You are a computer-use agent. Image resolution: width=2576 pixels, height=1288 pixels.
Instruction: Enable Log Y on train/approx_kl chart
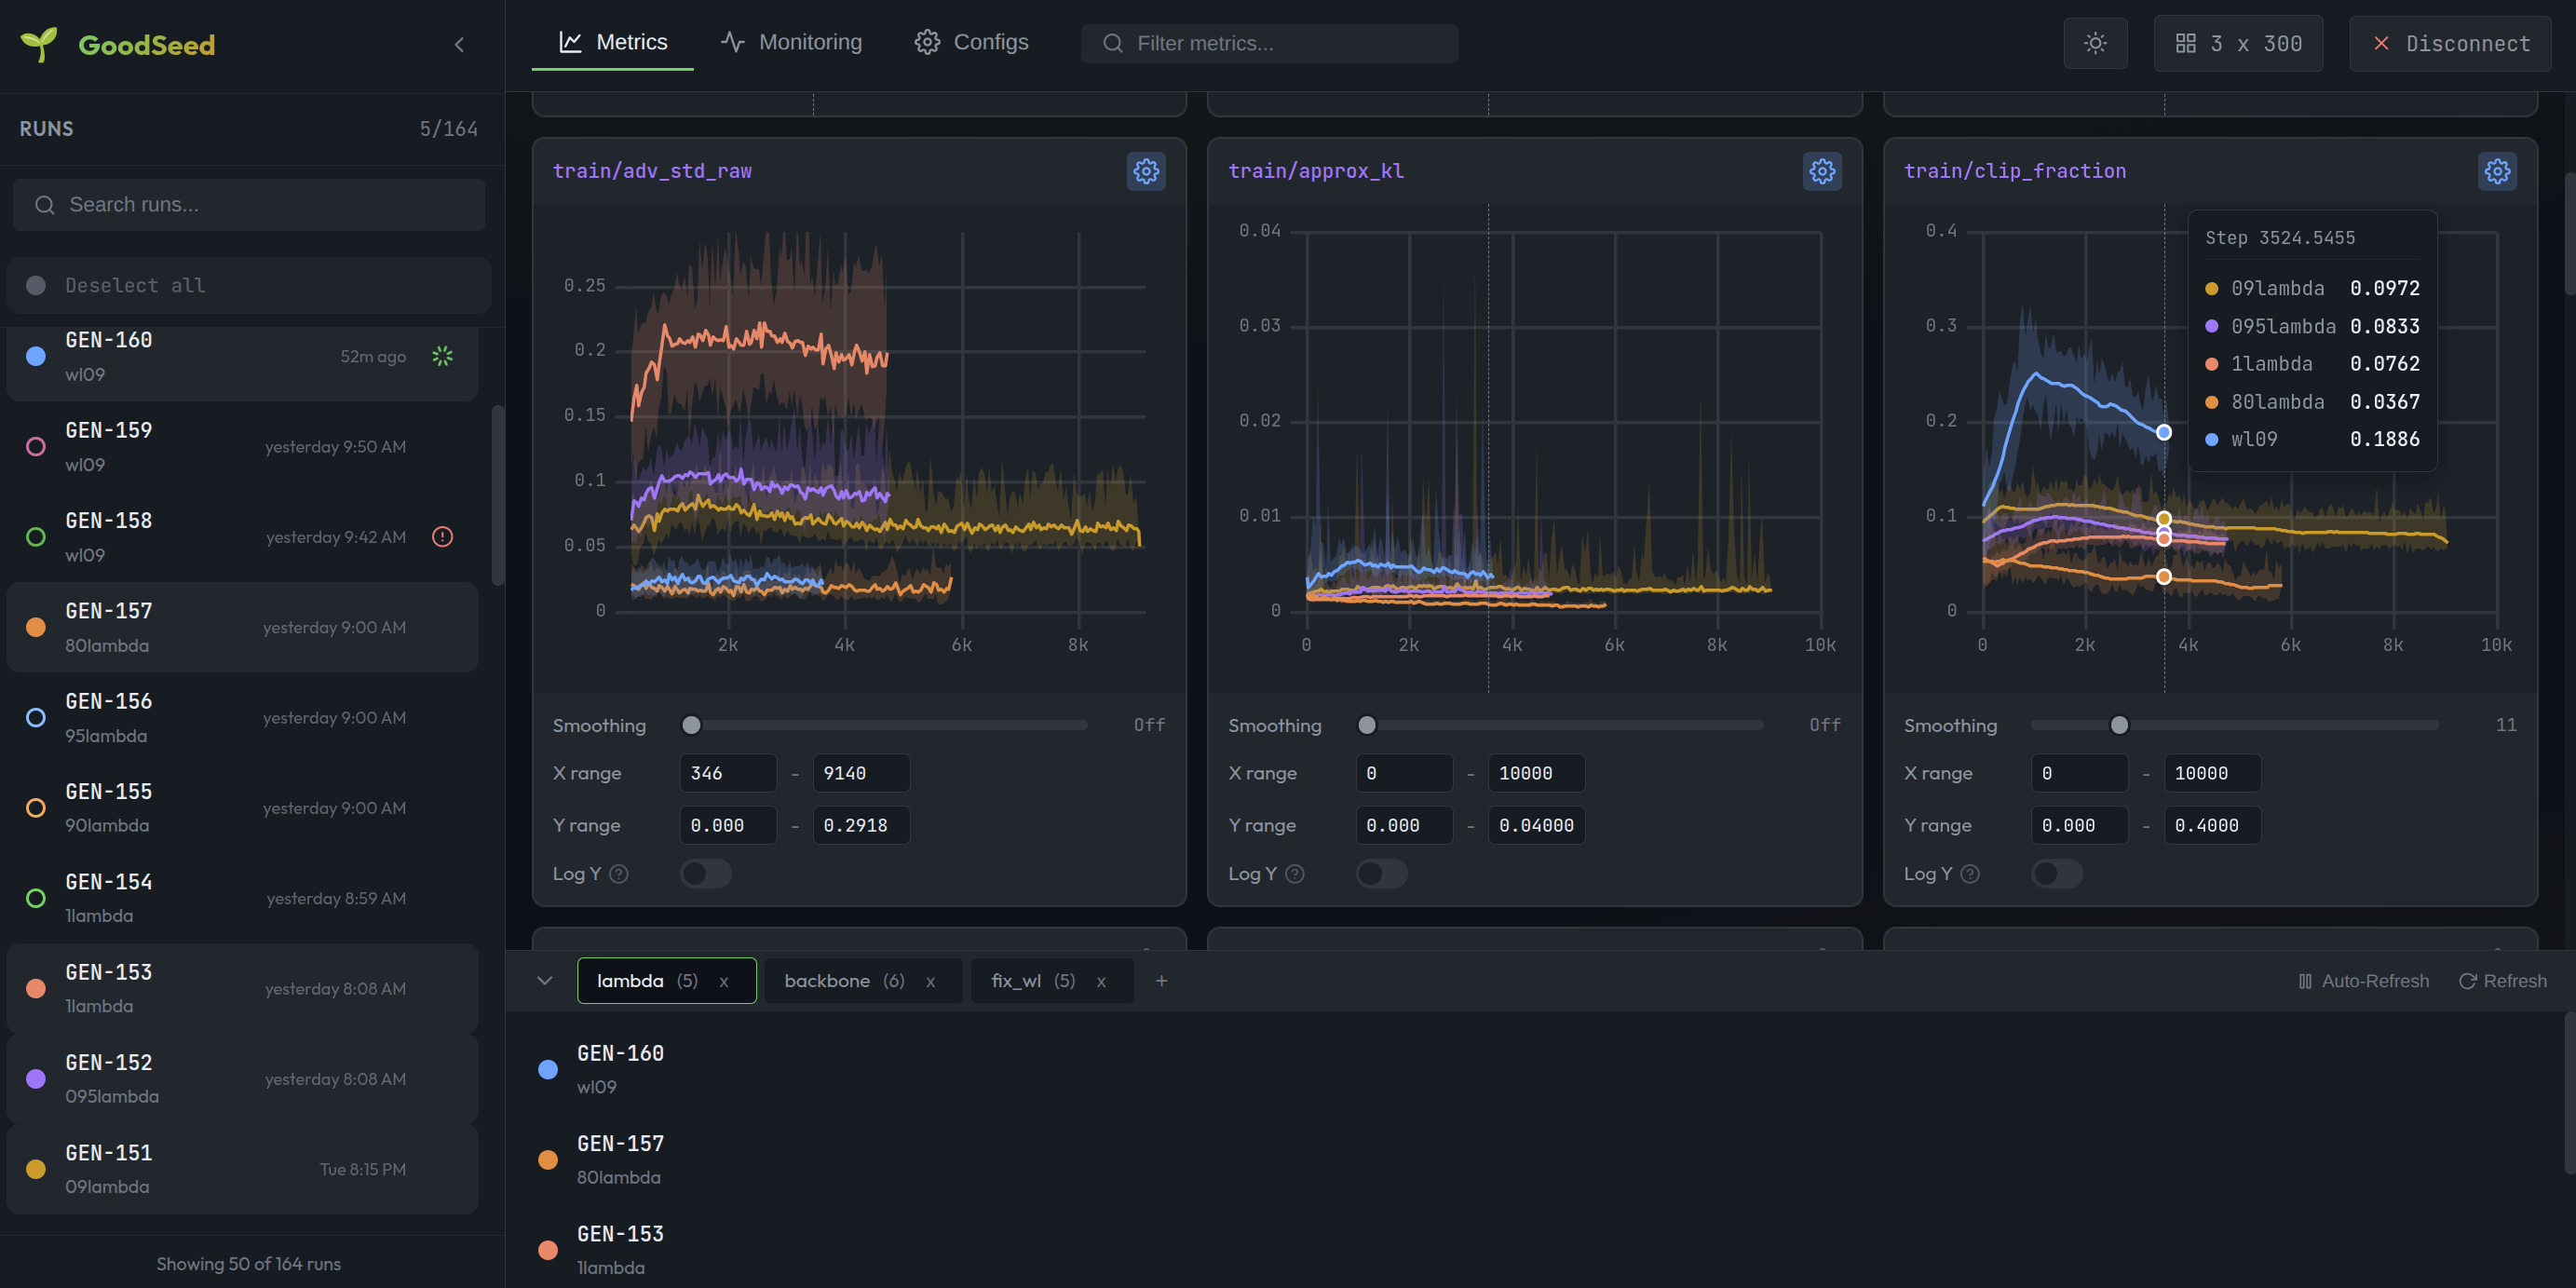pos(1381,873)
